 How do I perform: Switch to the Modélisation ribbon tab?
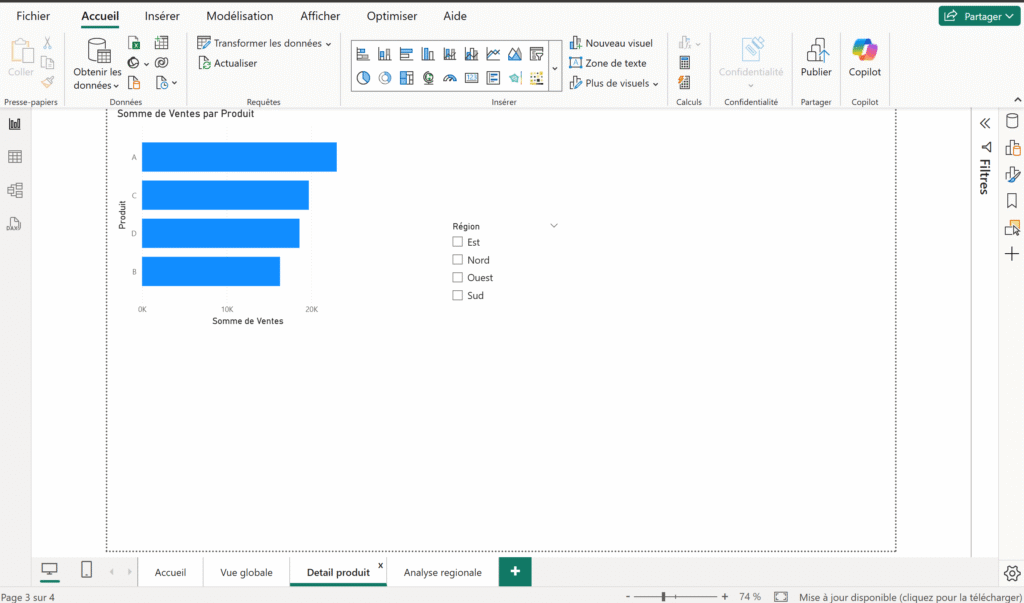point(240,15)
